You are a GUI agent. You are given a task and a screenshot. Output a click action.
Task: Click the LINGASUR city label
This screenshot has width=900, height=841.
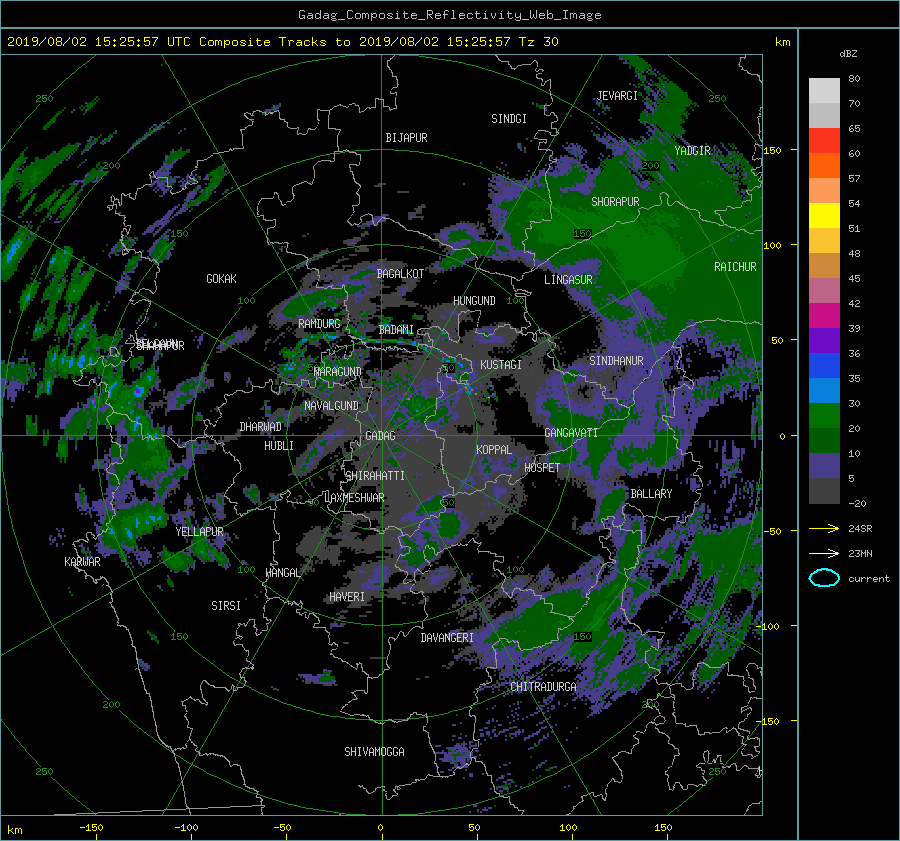(x=568, y=280)
